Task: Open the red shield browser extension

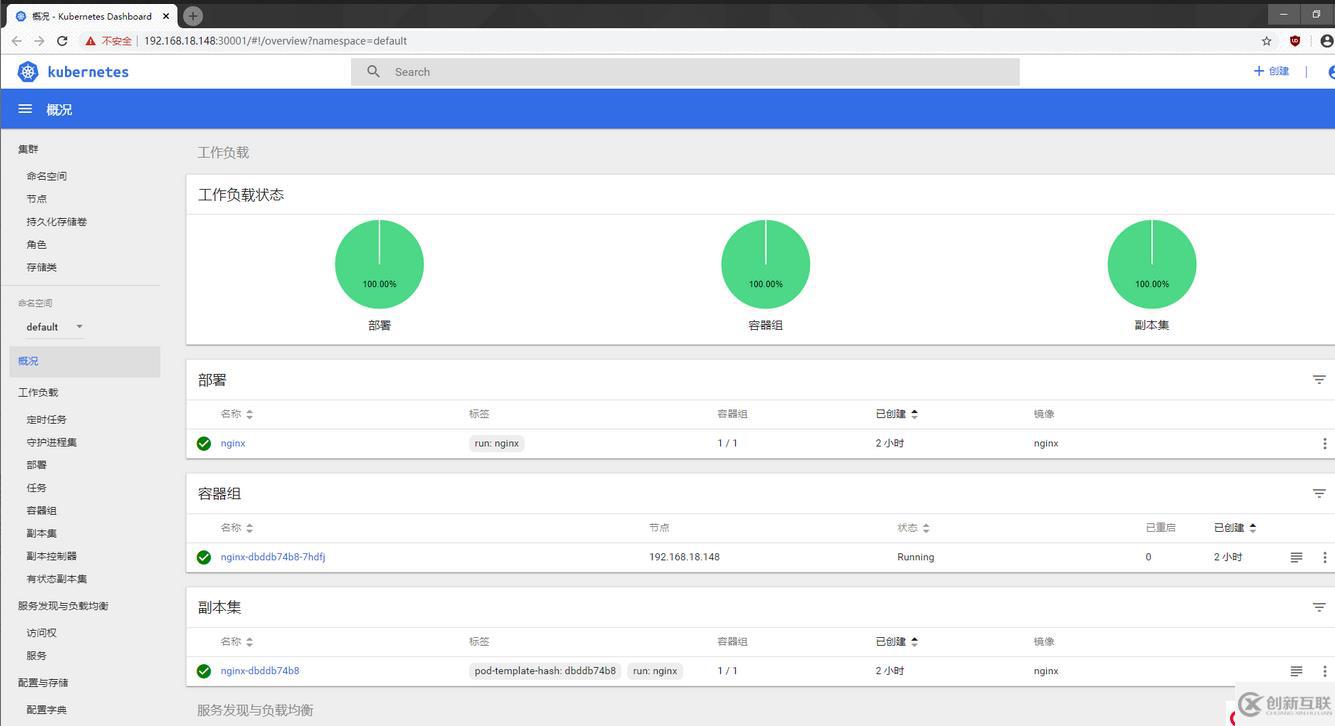Action: point(1295,41)
